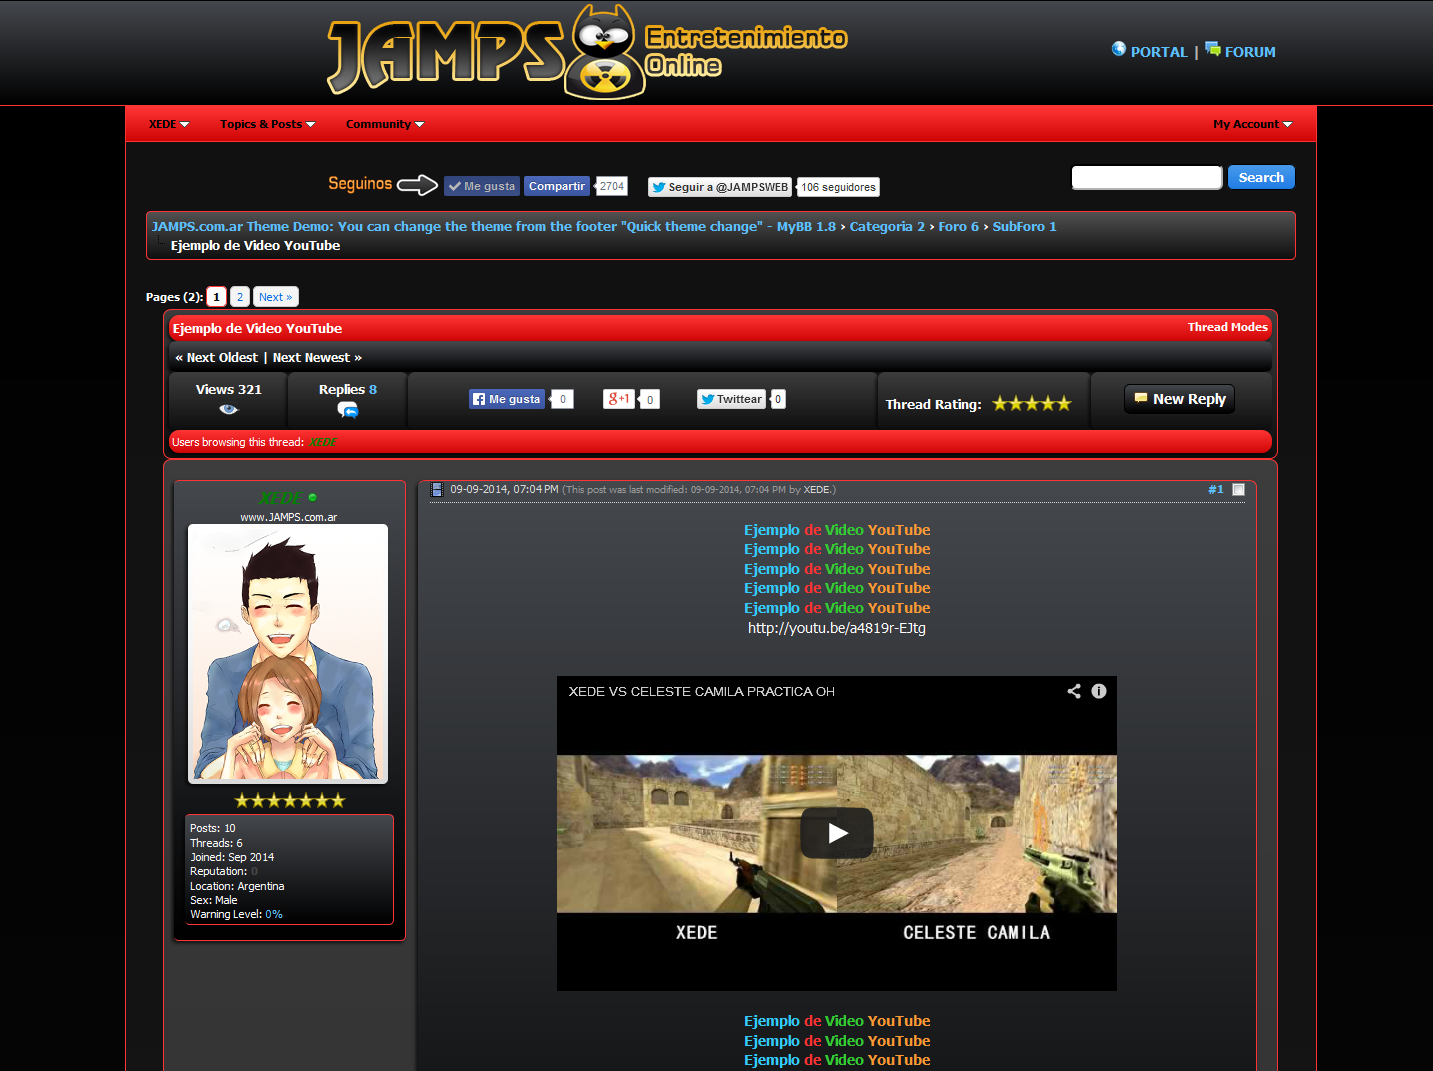
Task: Open the JAMPS.com.ar Theme Demo breadcrumb
Action: coord(493,227)
